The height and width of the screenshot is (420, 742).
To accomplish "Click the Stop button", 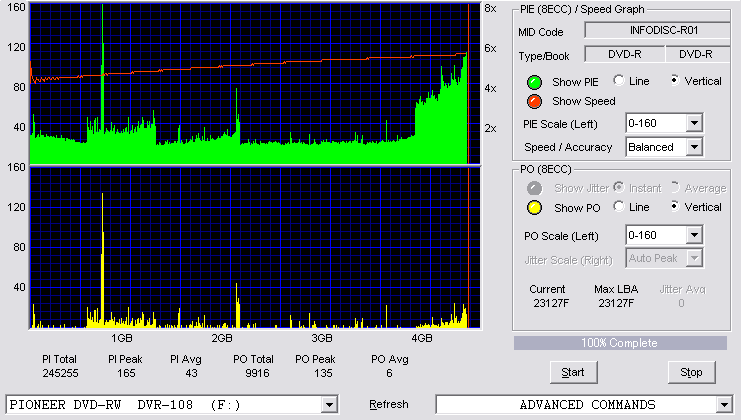I will point(691,373).
